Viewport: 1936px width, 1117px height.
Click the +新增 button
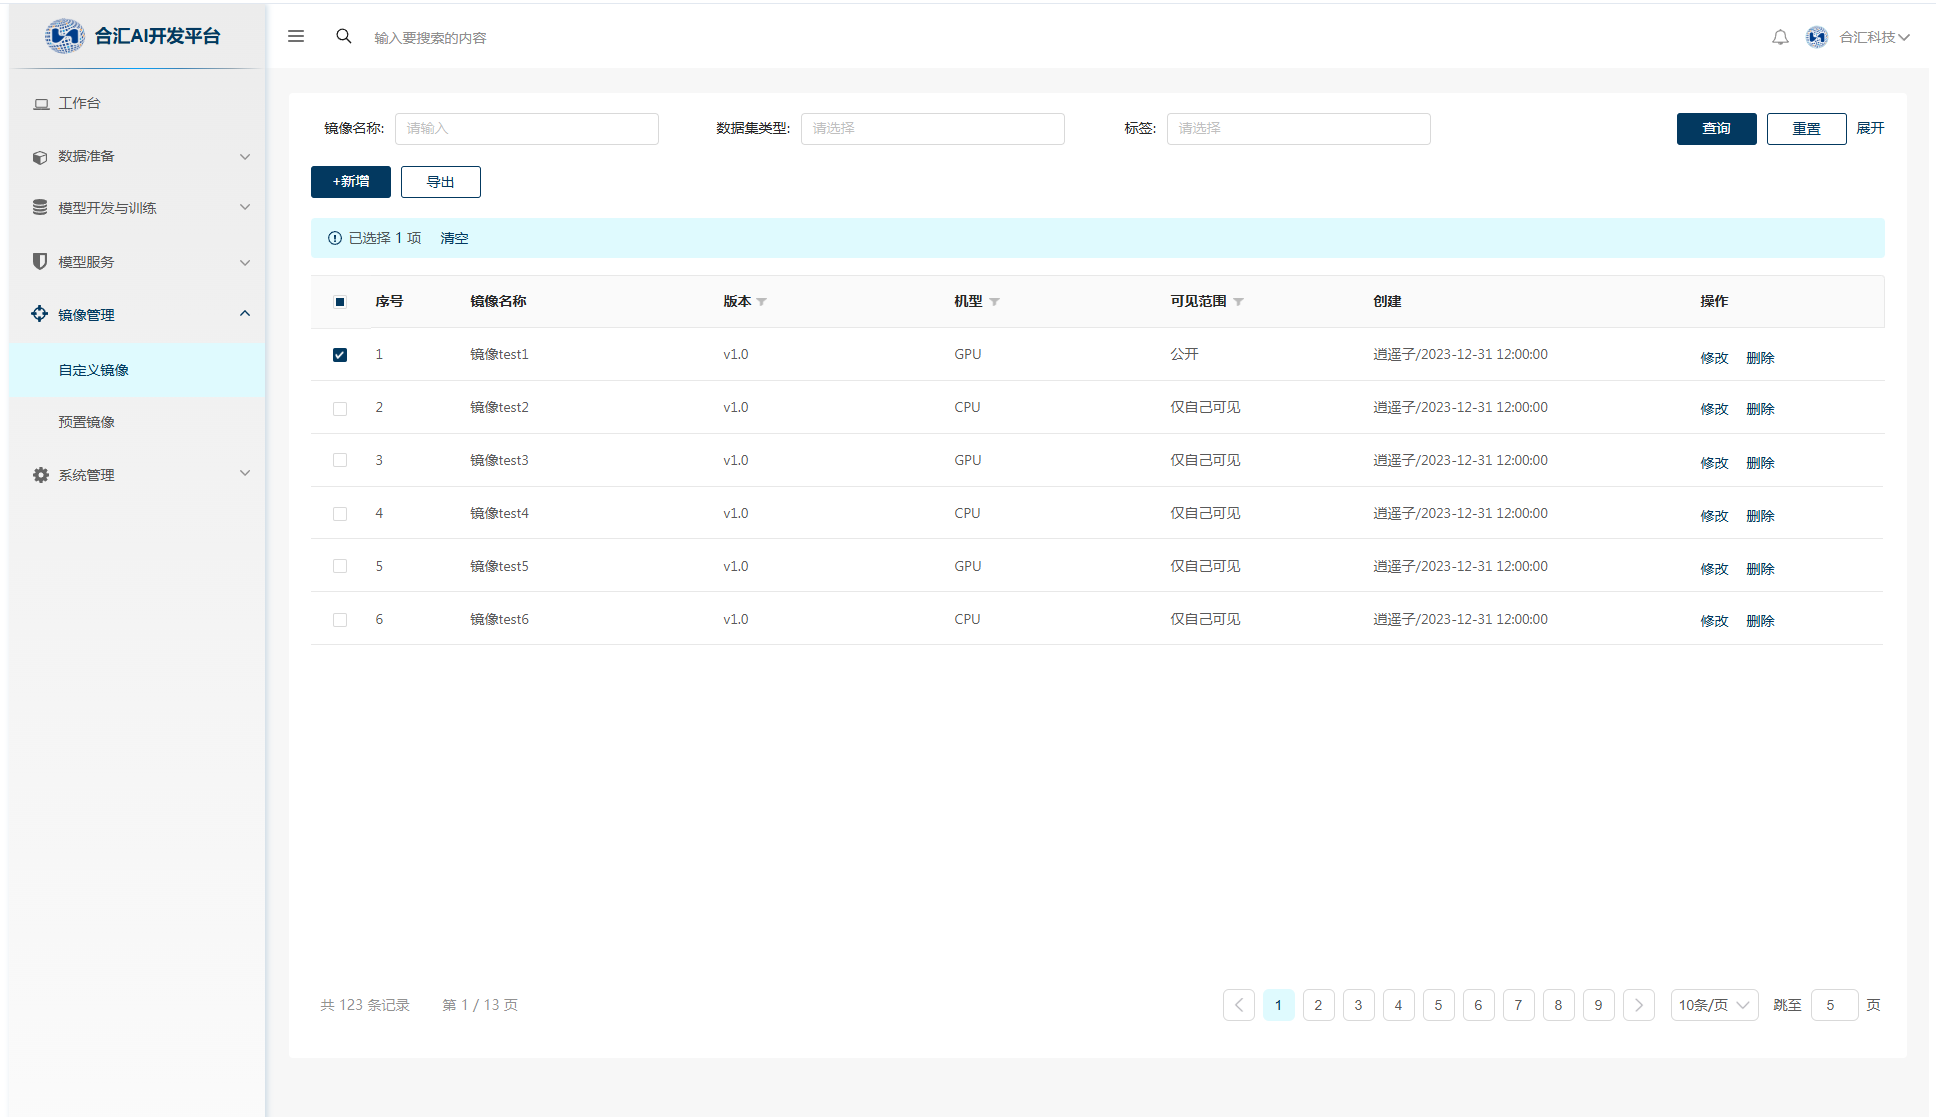point(350,182)
